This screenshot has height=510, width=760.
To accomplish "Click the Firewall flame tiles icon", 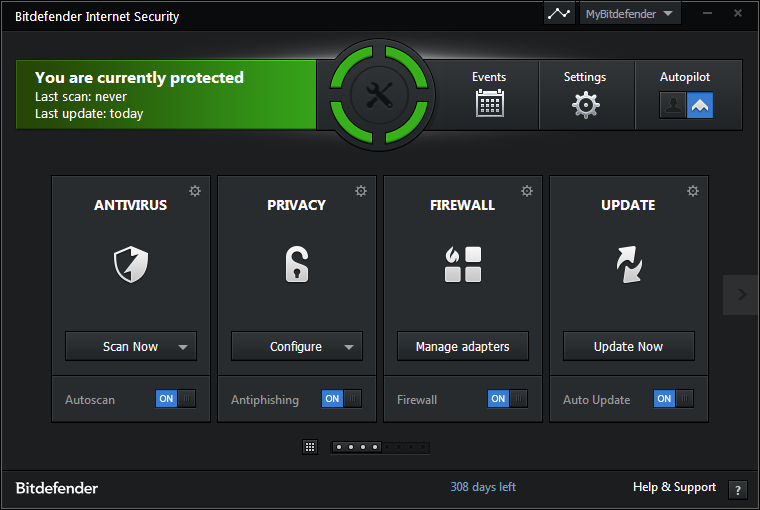I will pos(463,264).
